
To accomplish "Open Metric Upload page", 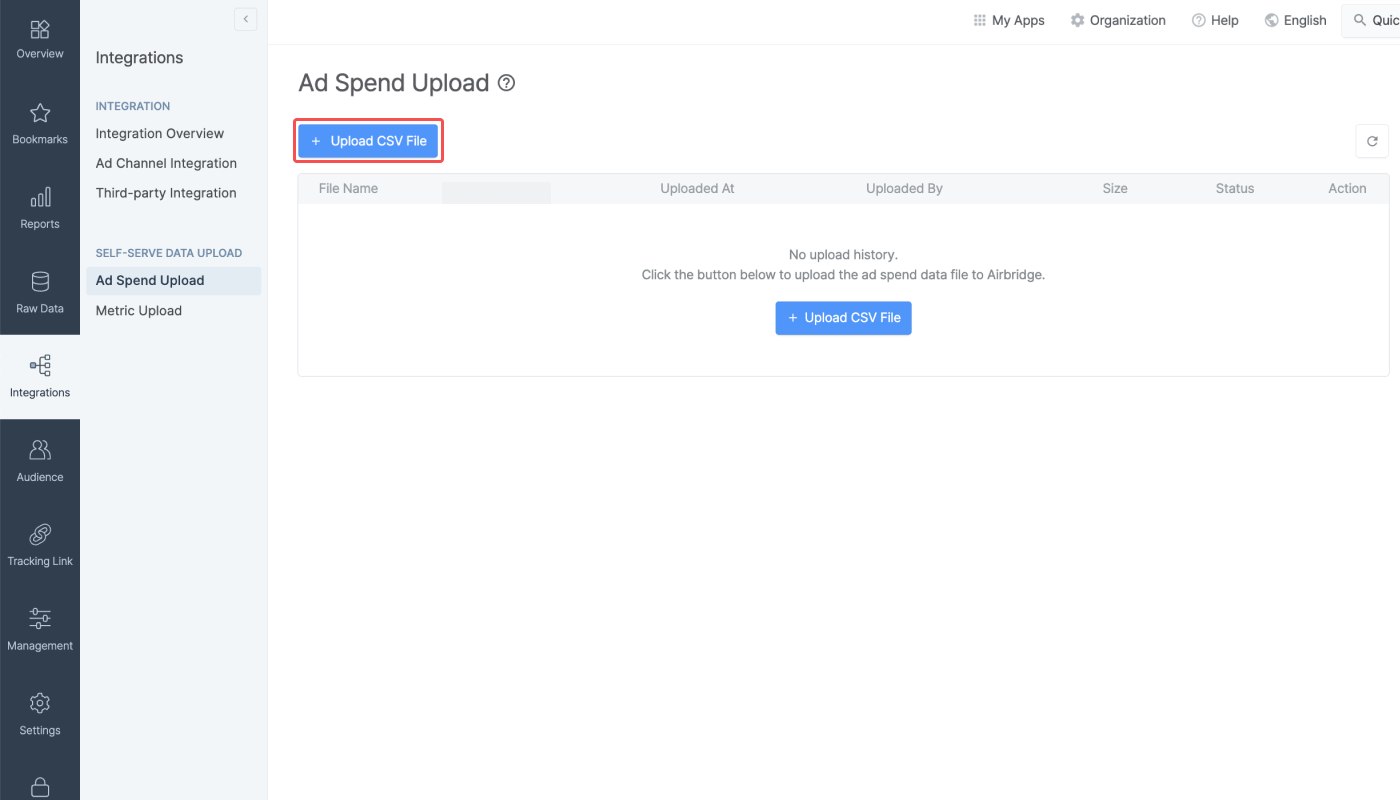I will coord(139,311).
